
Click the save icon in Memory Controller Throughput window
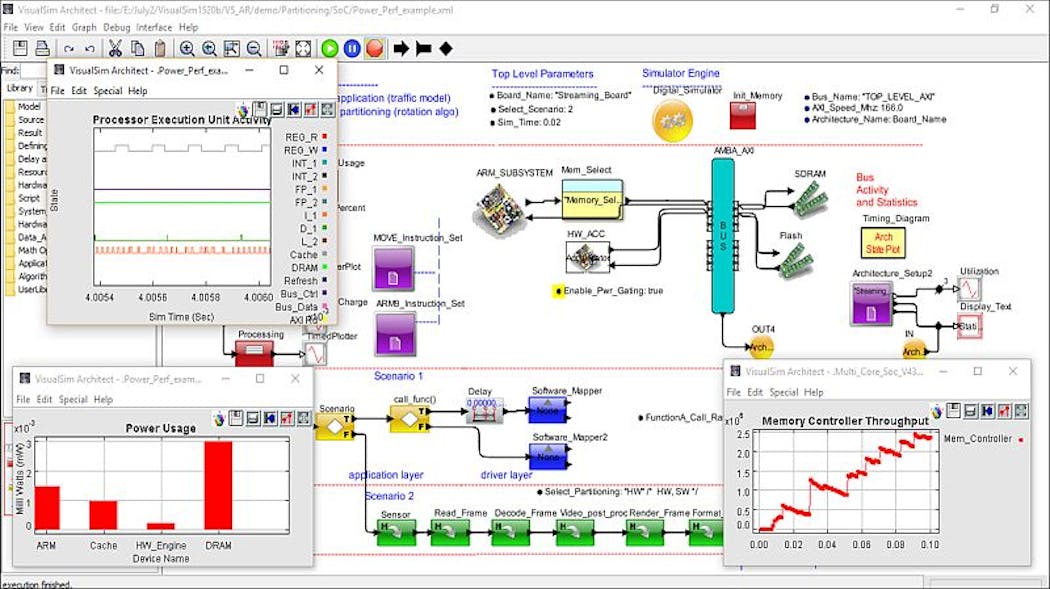953,412
